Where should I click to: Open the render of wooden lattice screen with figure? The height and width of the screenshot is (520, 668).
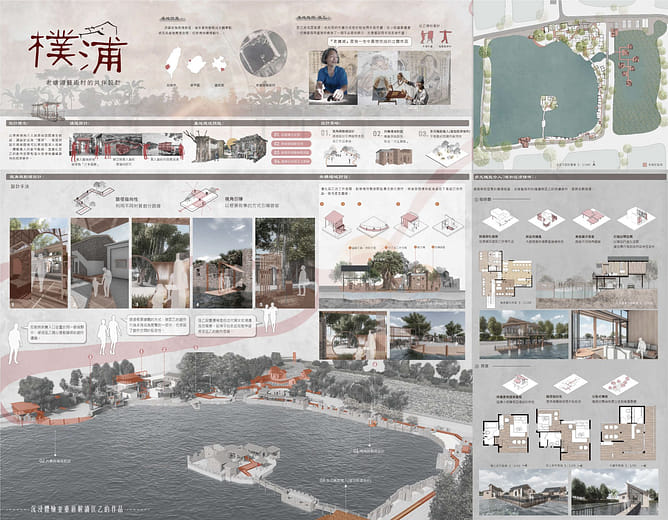click(285, 263)
